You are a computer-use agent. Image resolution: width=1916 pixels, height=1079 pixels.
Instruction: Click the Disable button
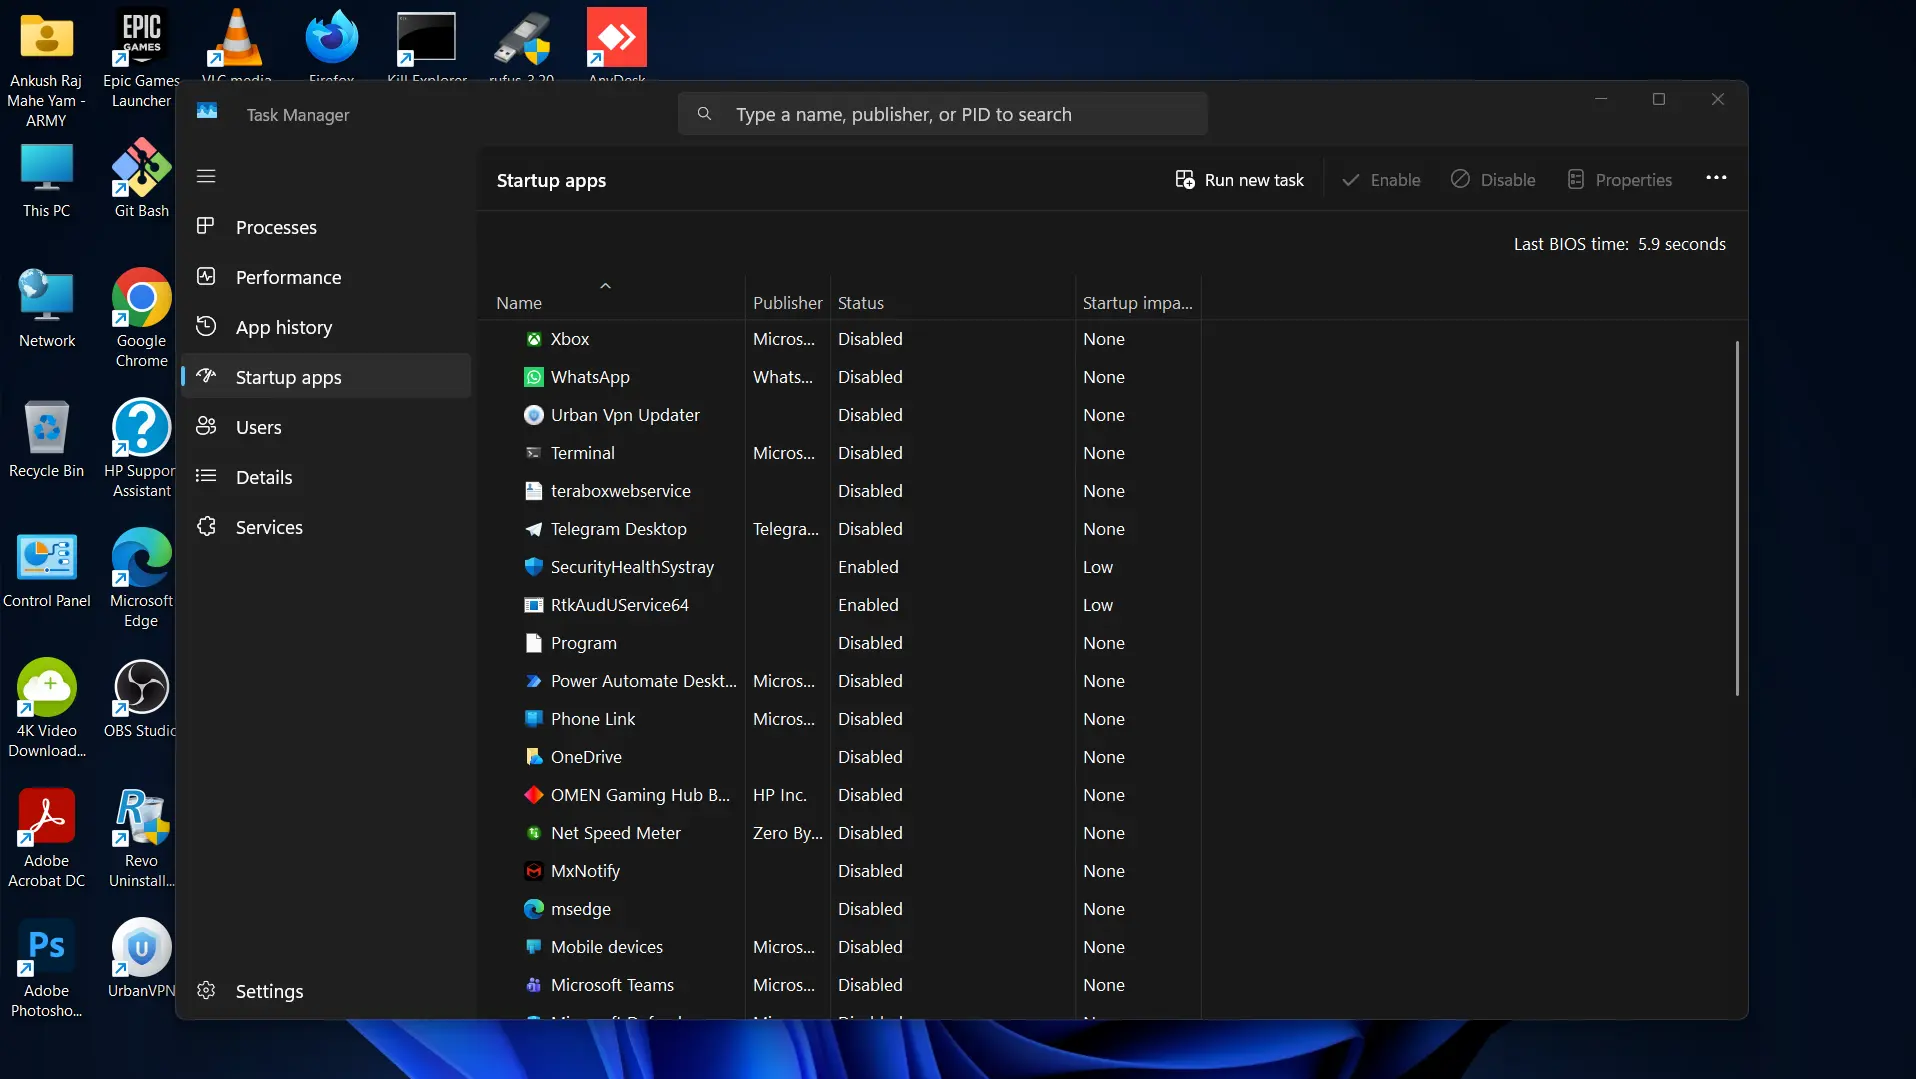[1493, 180]
